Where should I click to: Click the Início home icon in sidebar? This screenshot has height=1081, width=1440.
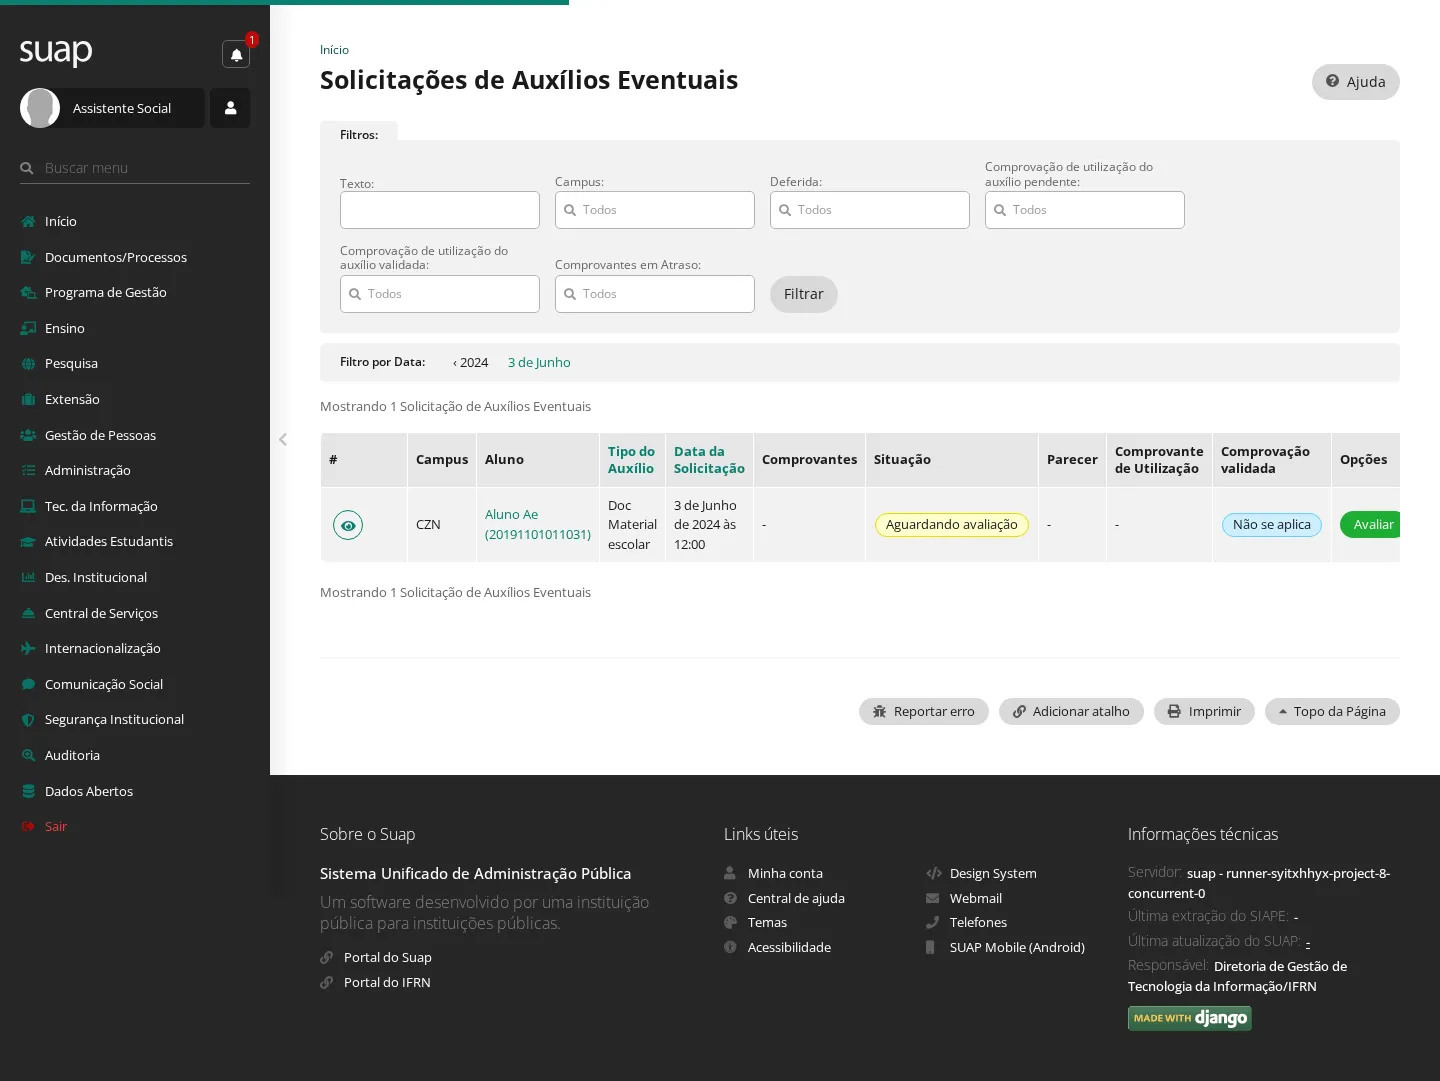pos(28,221)
